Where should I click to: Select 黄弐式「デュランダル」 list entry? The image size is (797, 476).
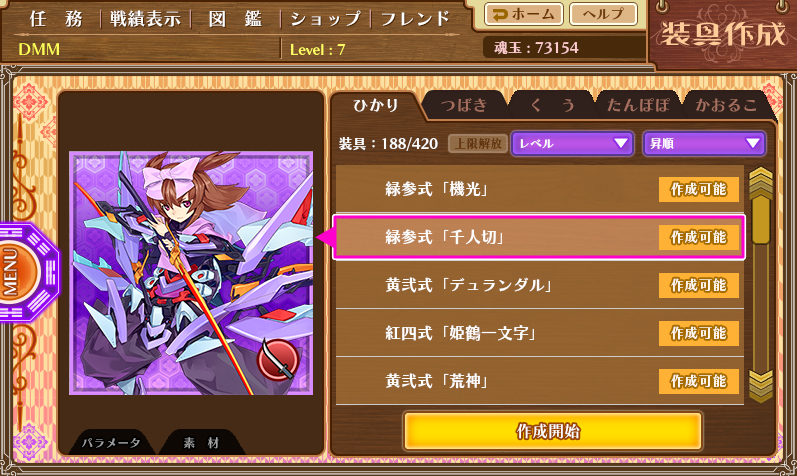click(x=539, y=285)
